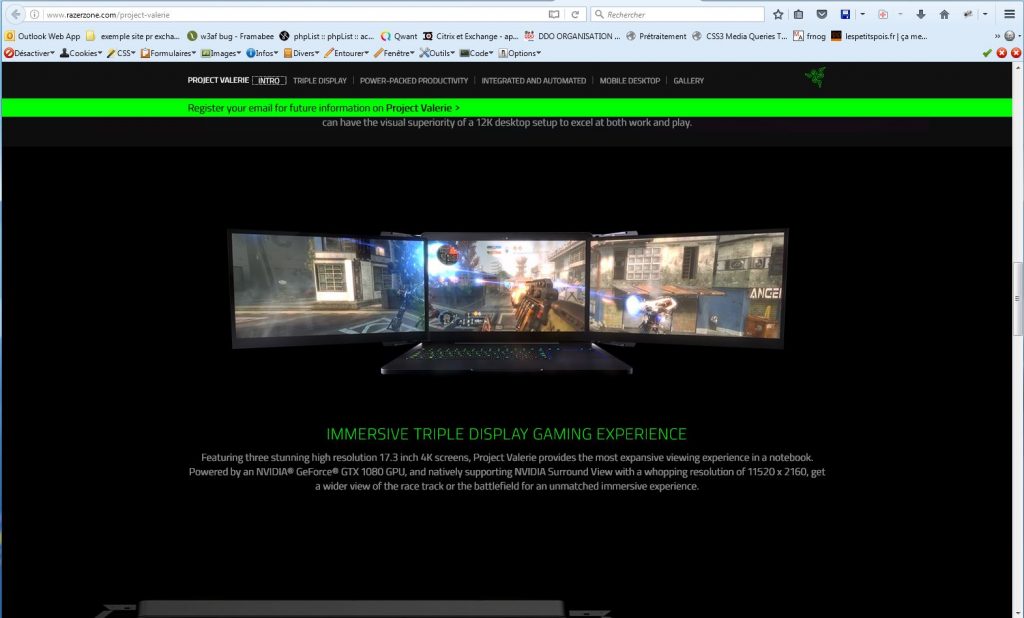The height and width of the screenshot is (618, 1024).
Task: Expand the Désactiver developer toolbar dropdown
Action: tap(29, 53)
